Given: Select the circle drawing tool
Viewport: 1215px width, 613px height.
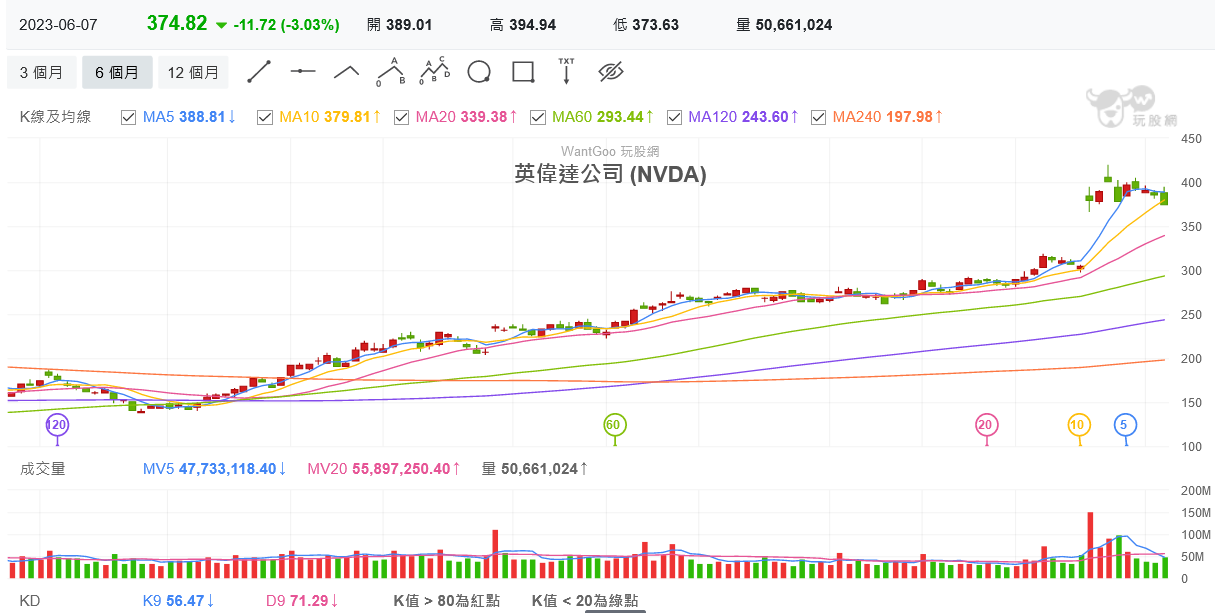Looking at the screenshot, I should point(479,72).
